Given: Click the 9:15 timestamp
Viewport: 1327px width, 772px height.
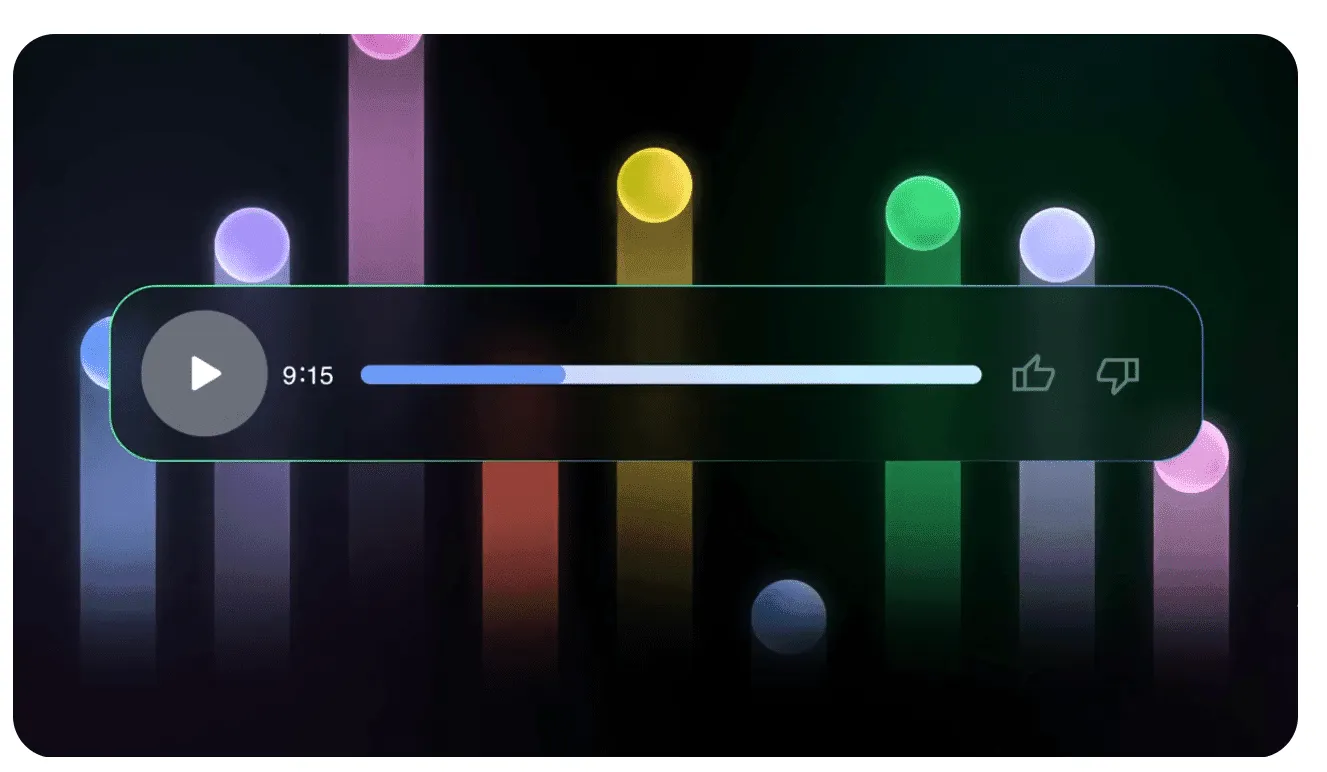Looking at the screenshot, I should point(308,376).
